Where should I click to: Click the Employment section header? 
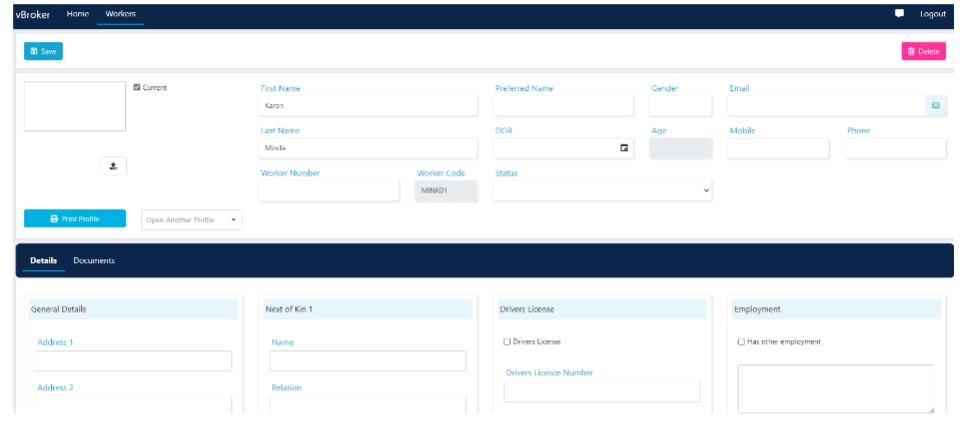(836, 309)
